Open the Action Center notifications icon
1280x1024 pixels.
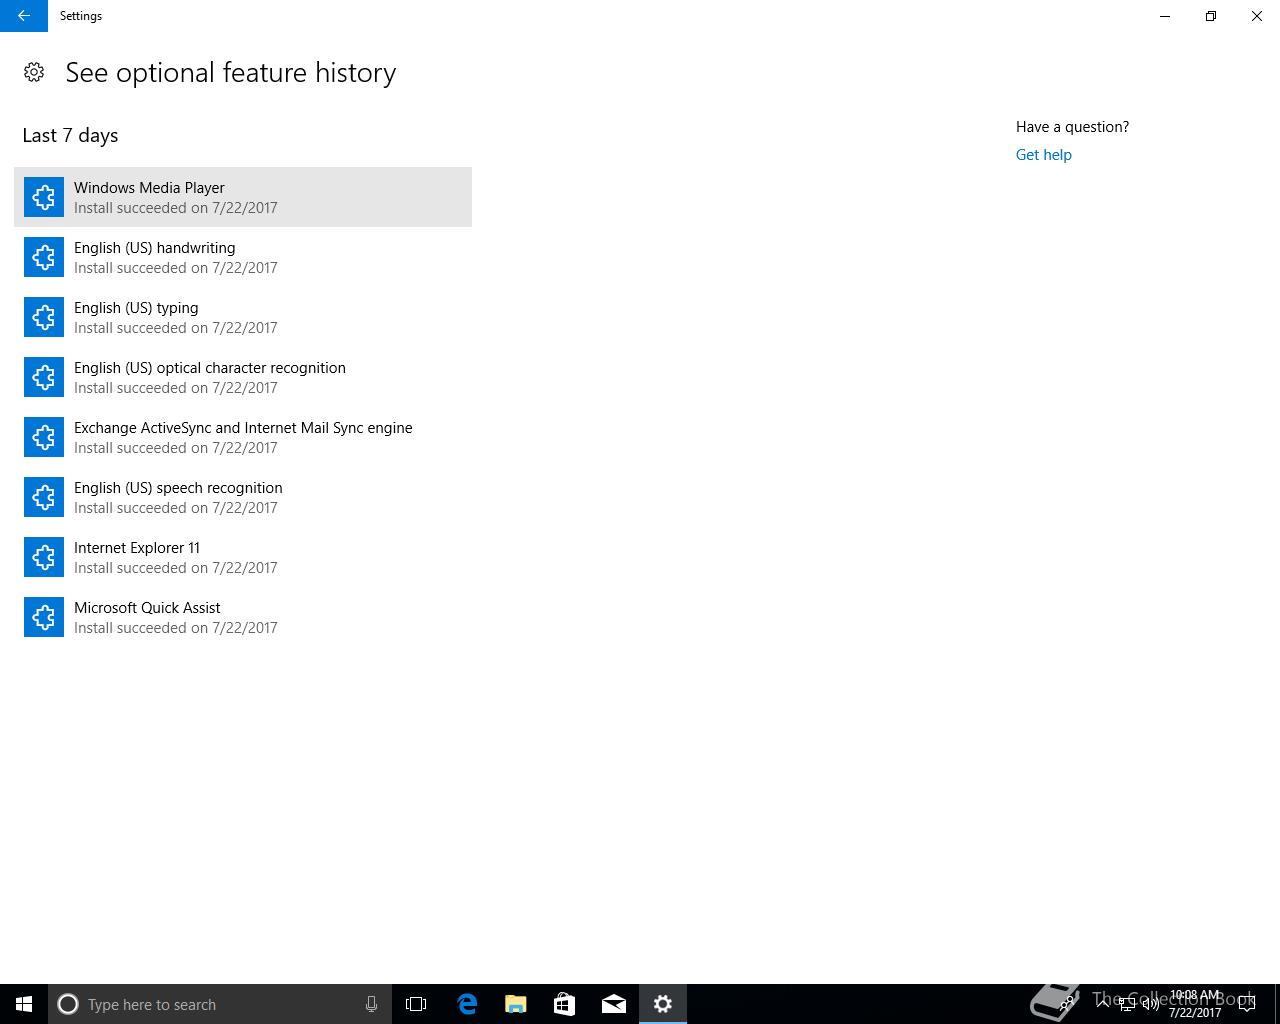coord(1247,1004)
